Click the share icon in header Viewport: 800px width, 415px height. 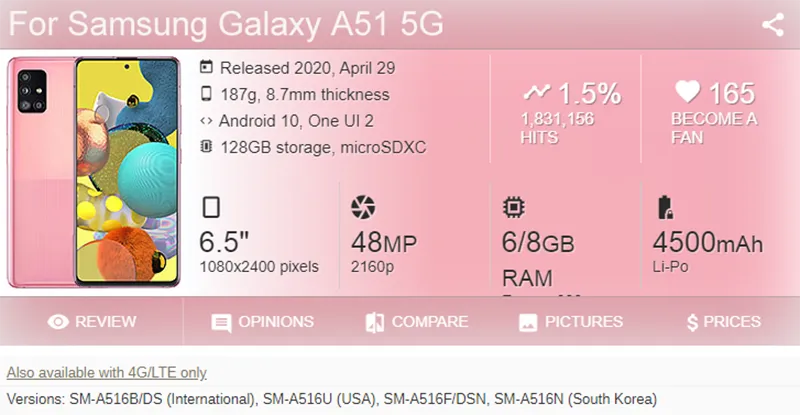[772, 25]
